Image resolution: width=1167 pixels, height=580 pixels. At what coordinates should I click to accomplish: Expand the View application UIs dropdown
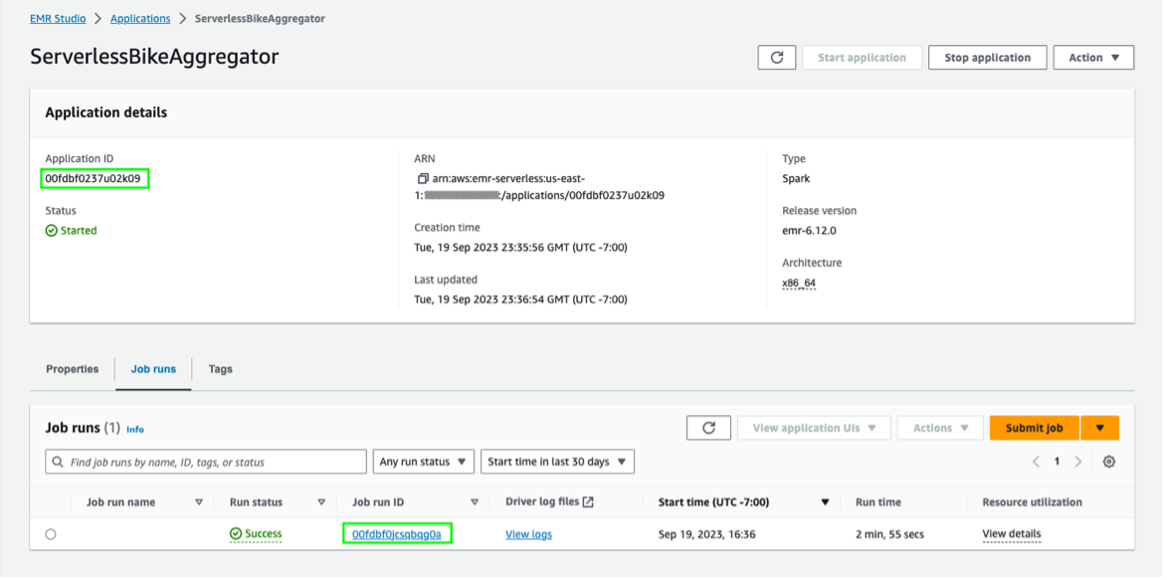[813, 428]
